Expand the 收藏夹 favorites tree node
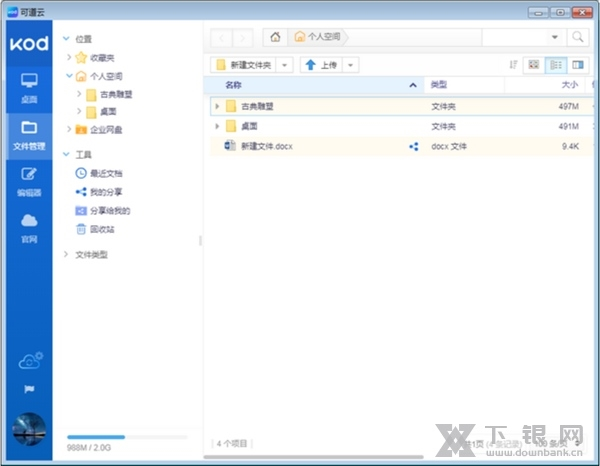The width and height of the screenshot is (600, 466). click(69, 57)
